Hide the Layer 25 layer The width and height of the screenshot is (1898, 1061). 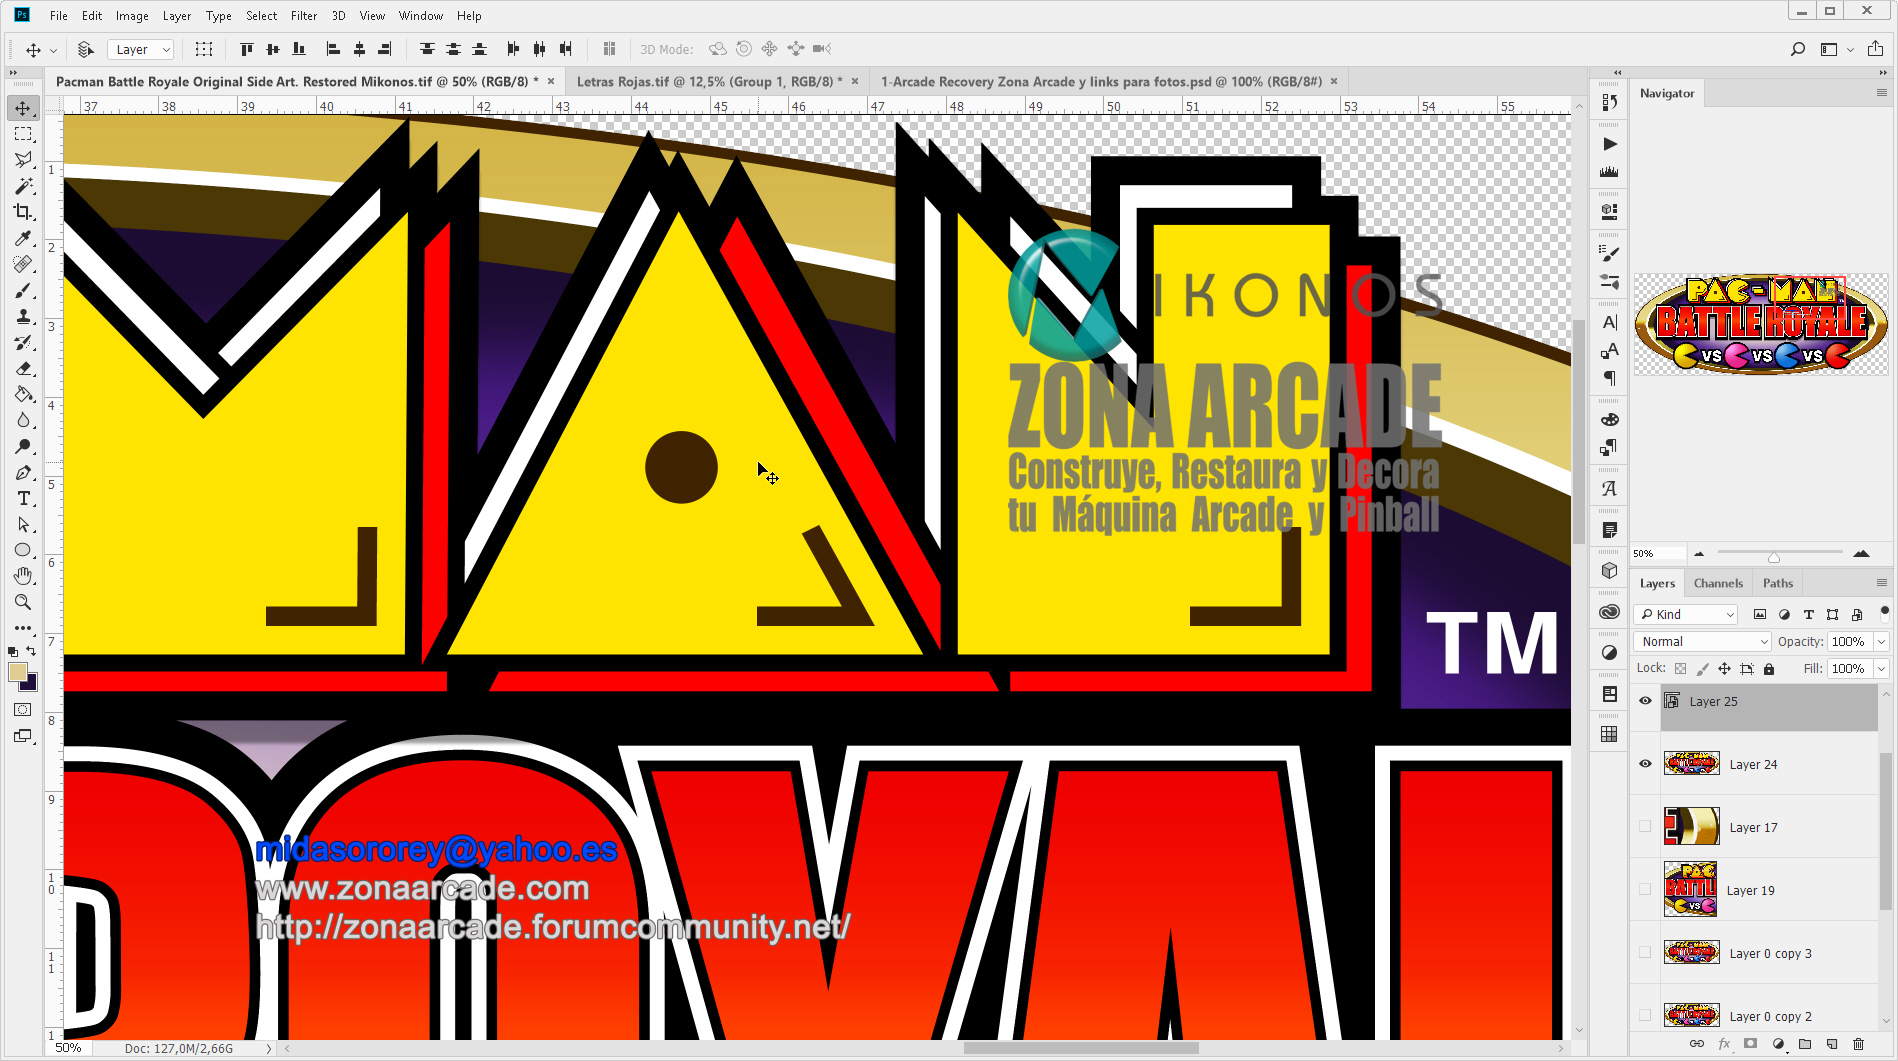1645,701
